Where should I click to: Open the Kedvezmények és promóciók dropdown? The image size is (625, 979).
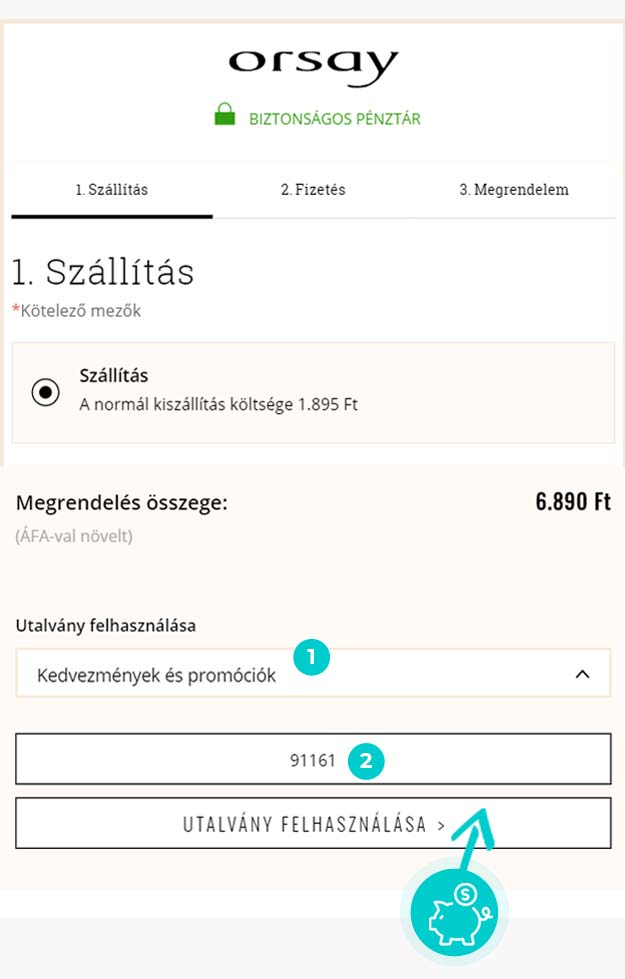point(313,673)
